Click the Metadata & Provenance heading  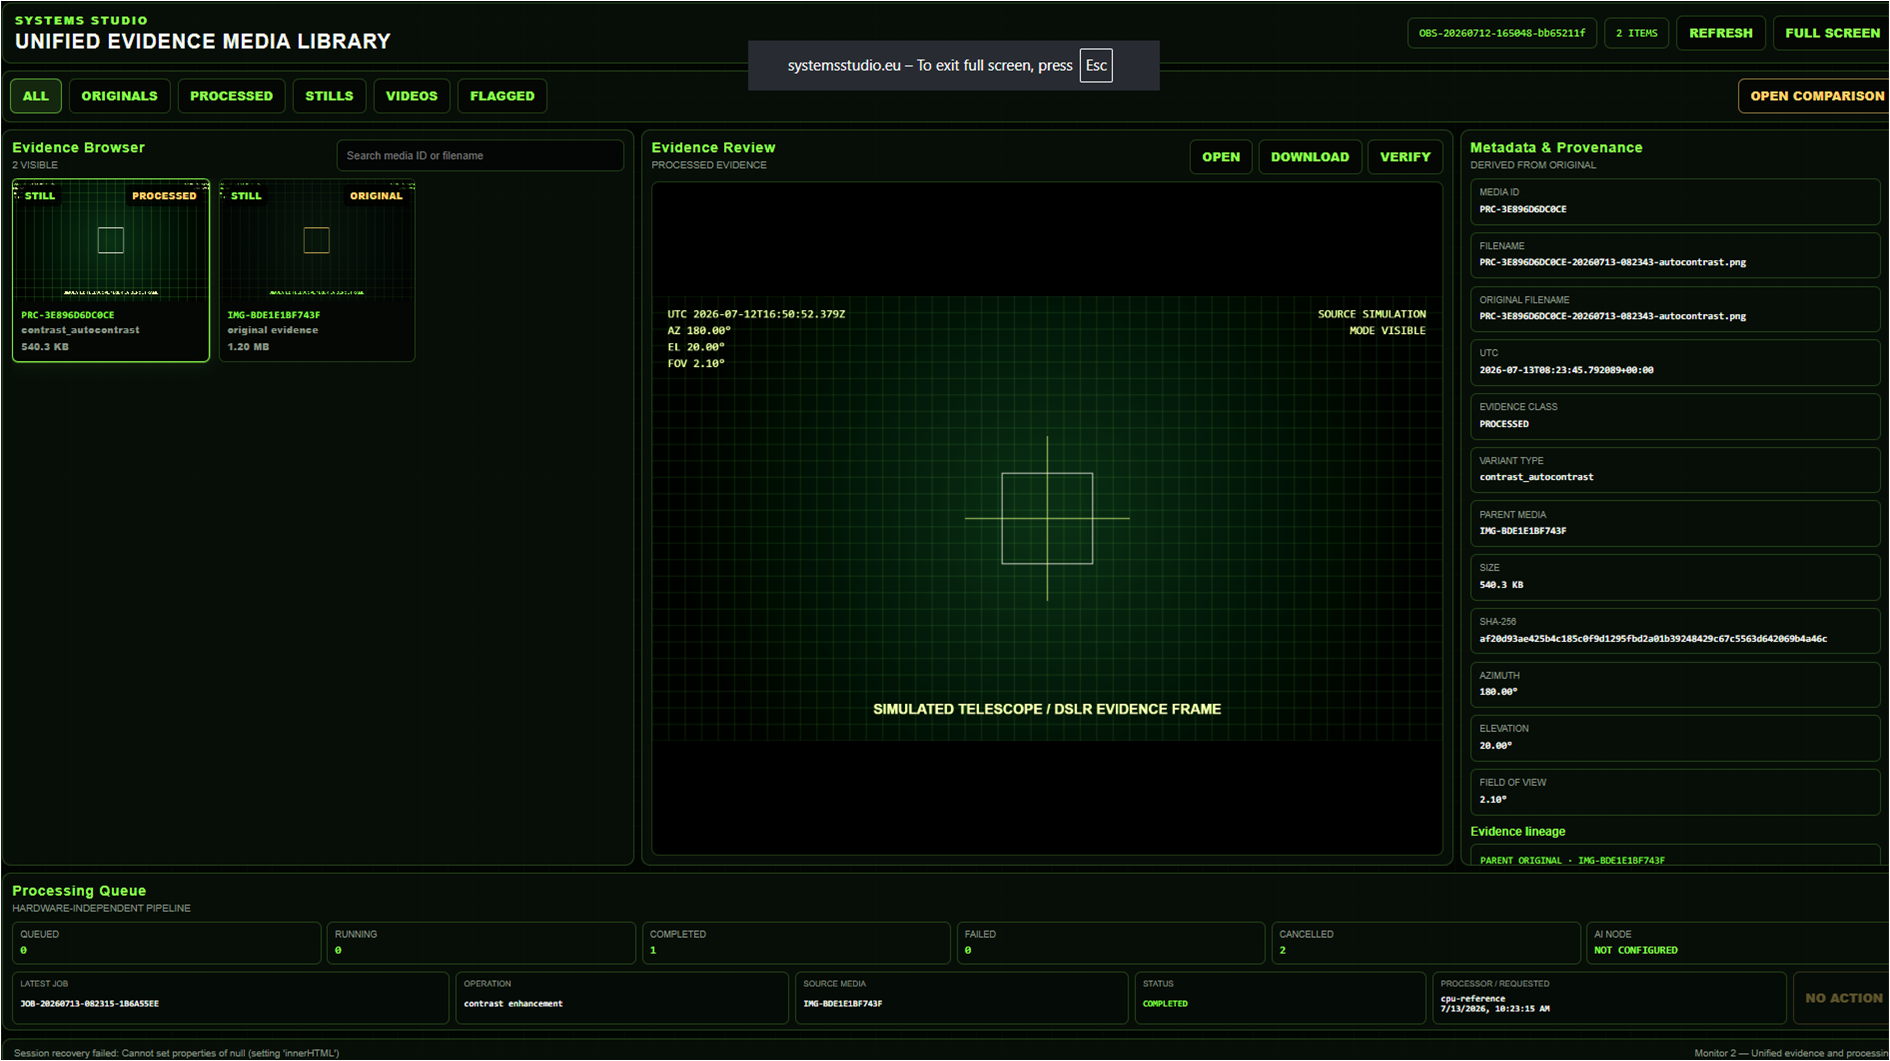point(1556,148)
